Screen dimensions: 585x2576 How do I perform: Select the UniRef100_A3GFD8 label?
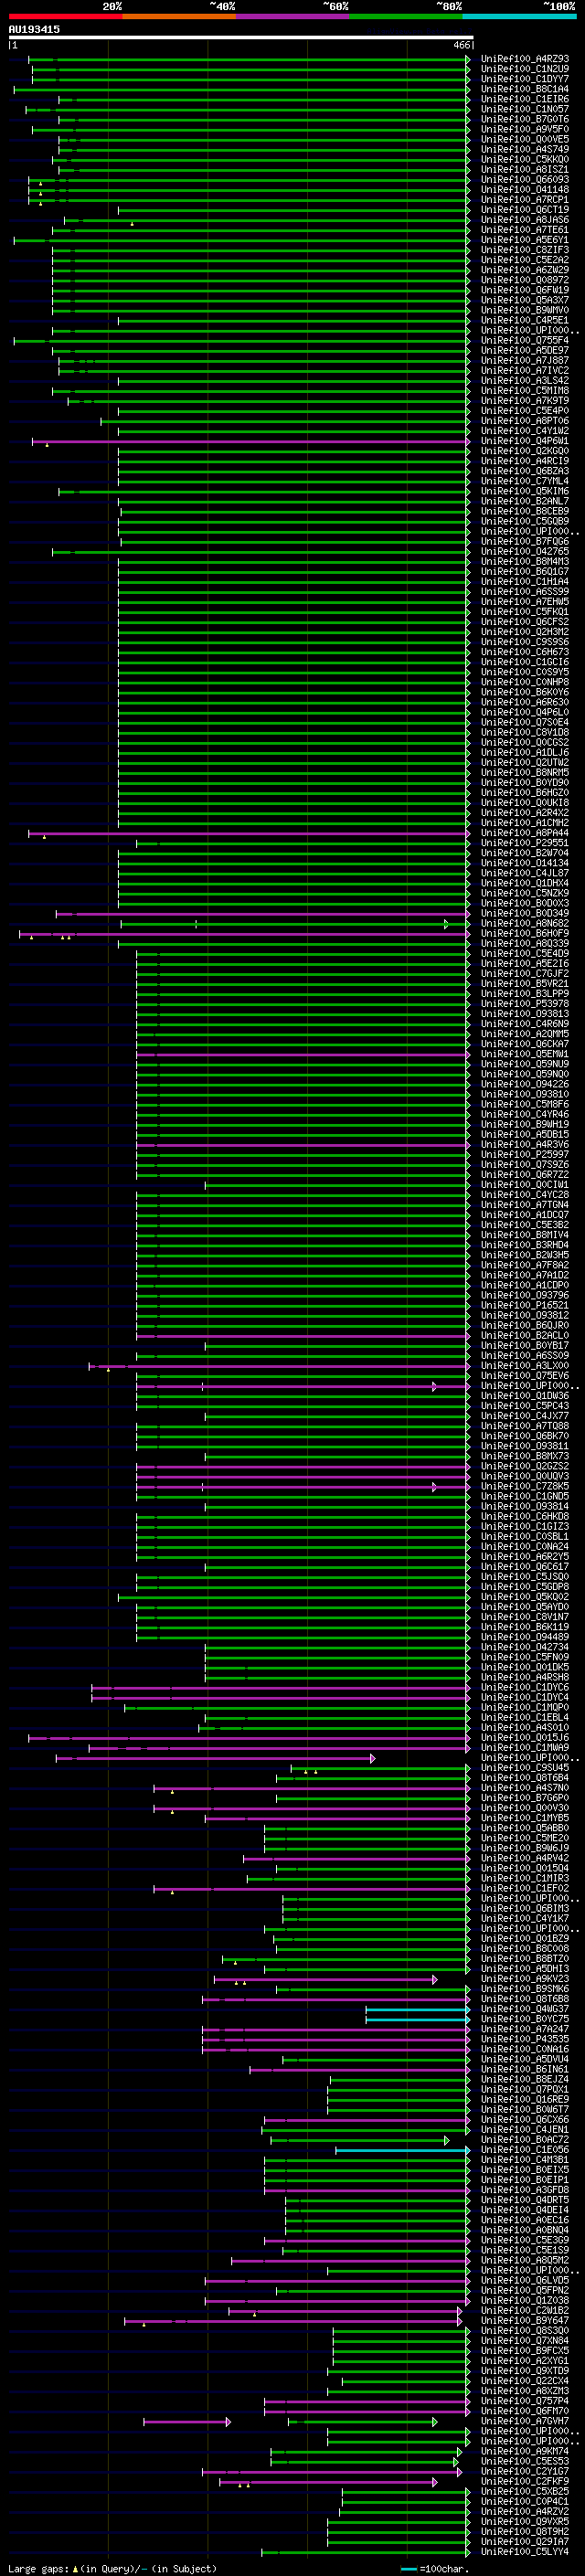(524, 2190)
